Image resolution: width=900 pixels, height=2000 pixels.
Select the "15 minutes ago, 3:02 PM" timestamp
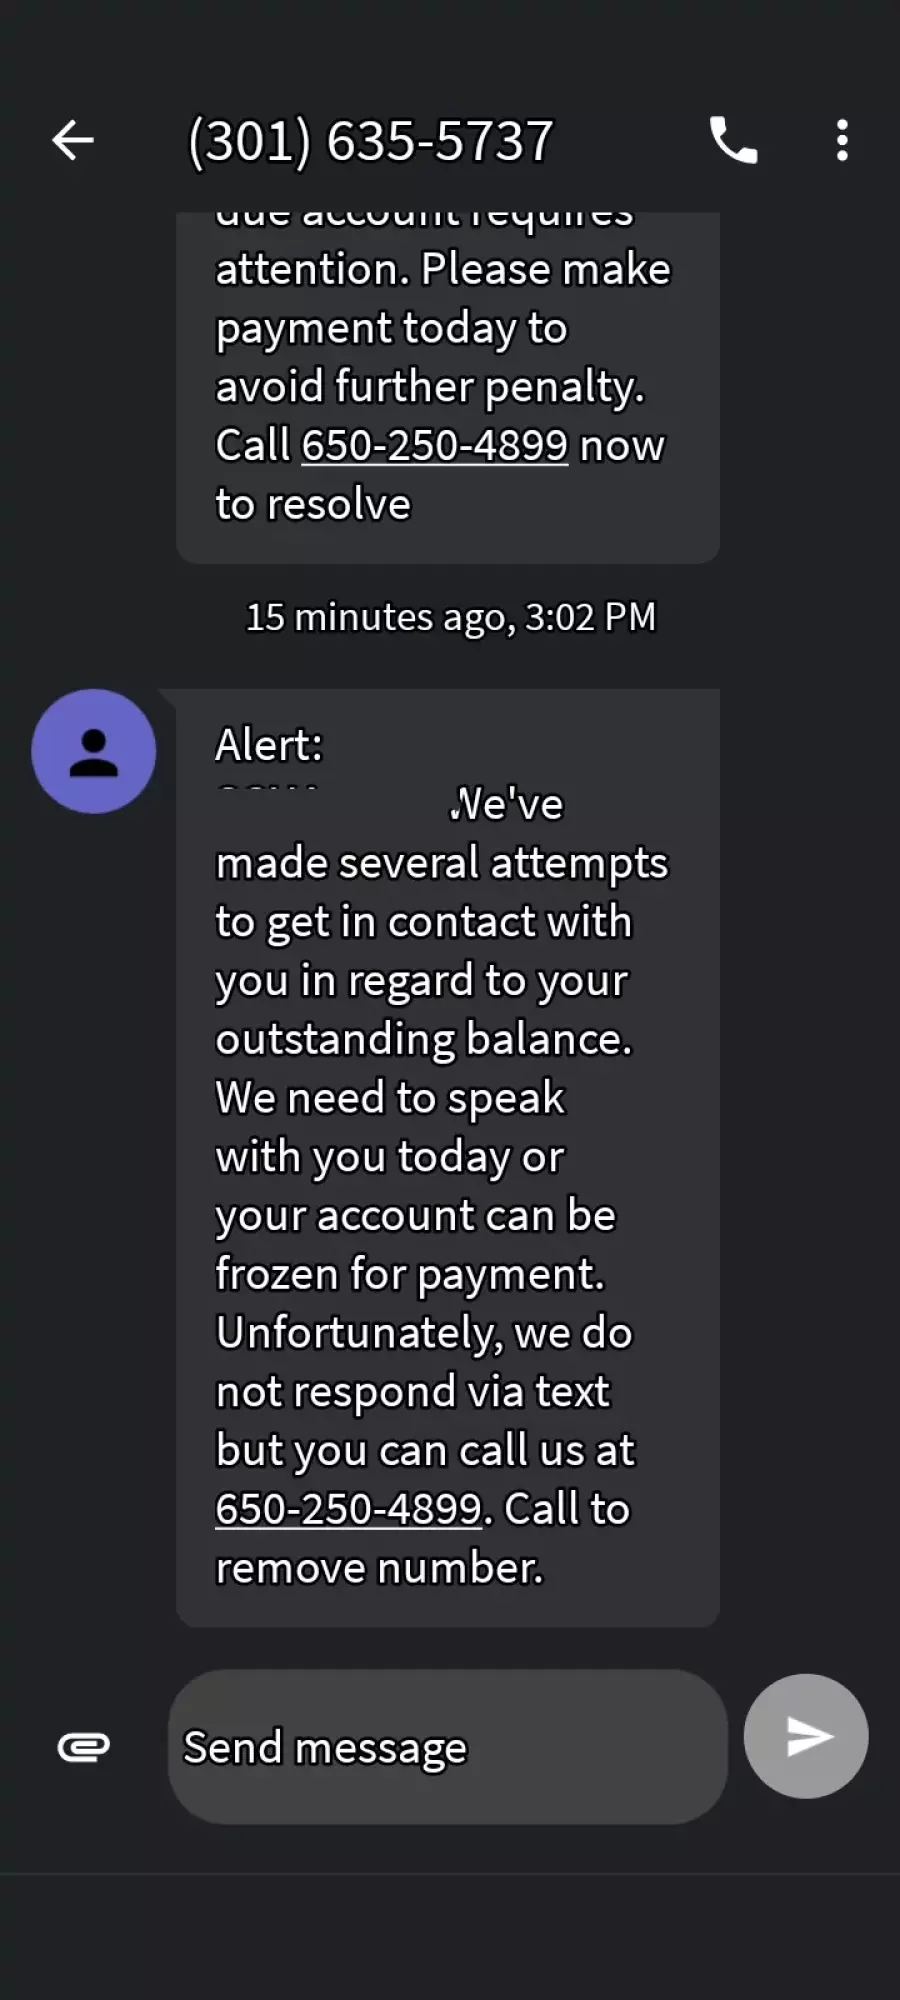pos(451,617)
